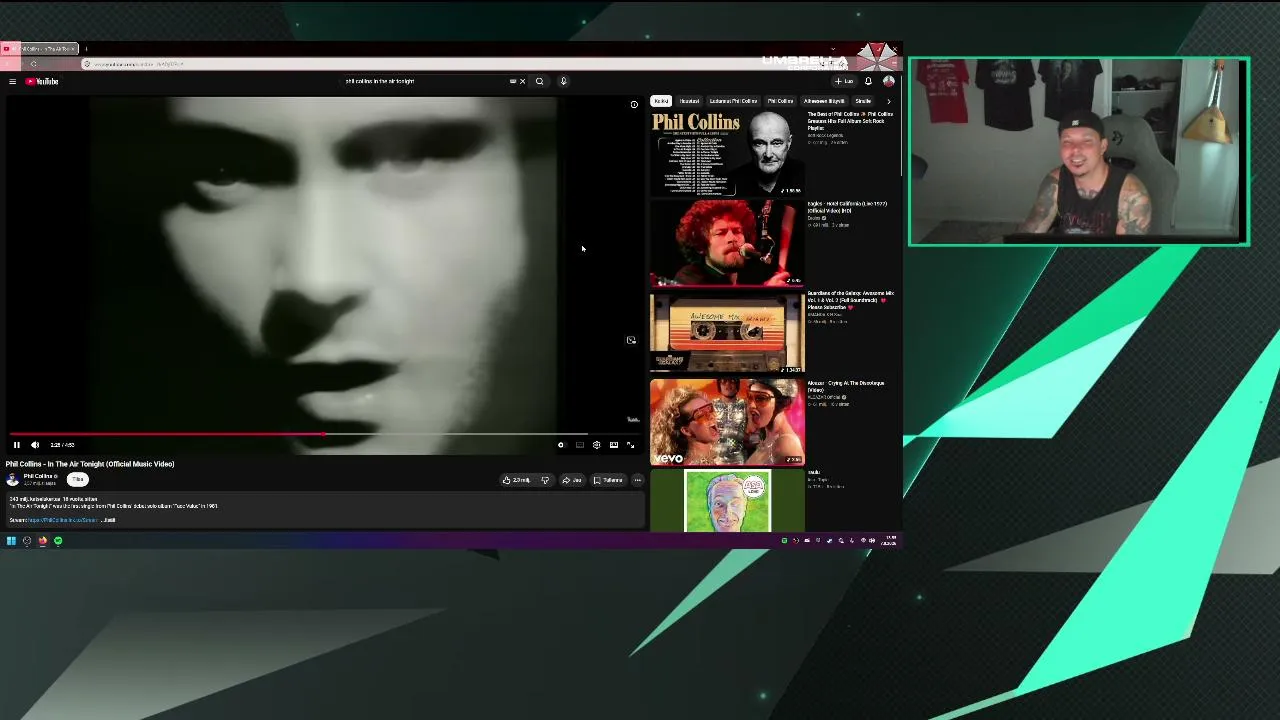Click the video title below the player
This screenshot has height=720, width=1280.
click(90, 464)
